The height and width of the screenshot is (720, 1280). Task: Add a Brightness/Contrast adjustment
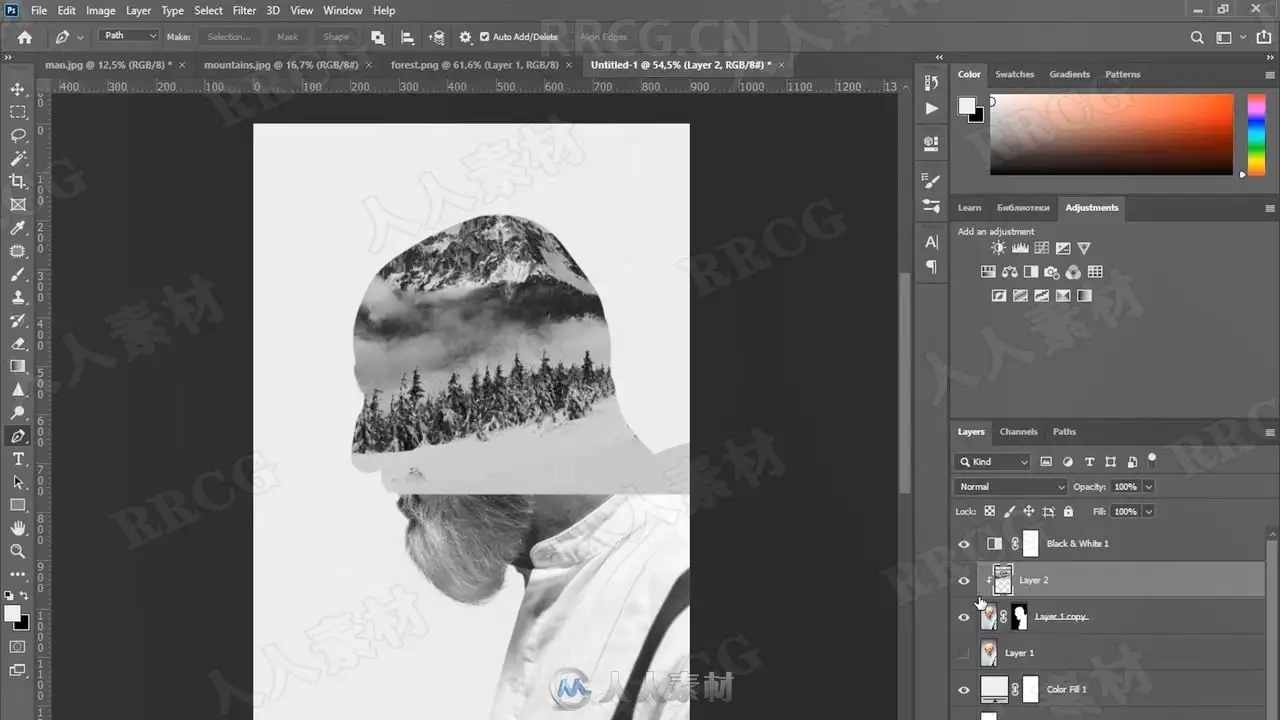(998, 248)
